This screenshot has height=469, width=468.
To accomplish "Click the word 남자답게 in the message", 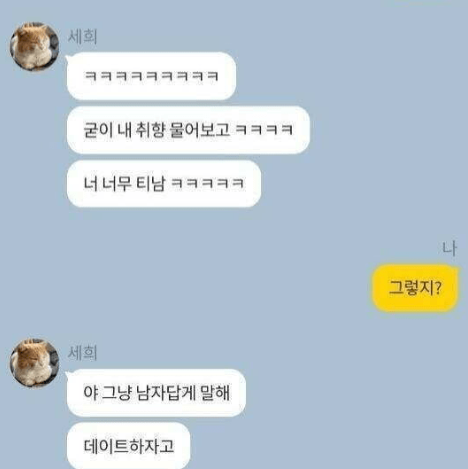I will tap(166, 393).
